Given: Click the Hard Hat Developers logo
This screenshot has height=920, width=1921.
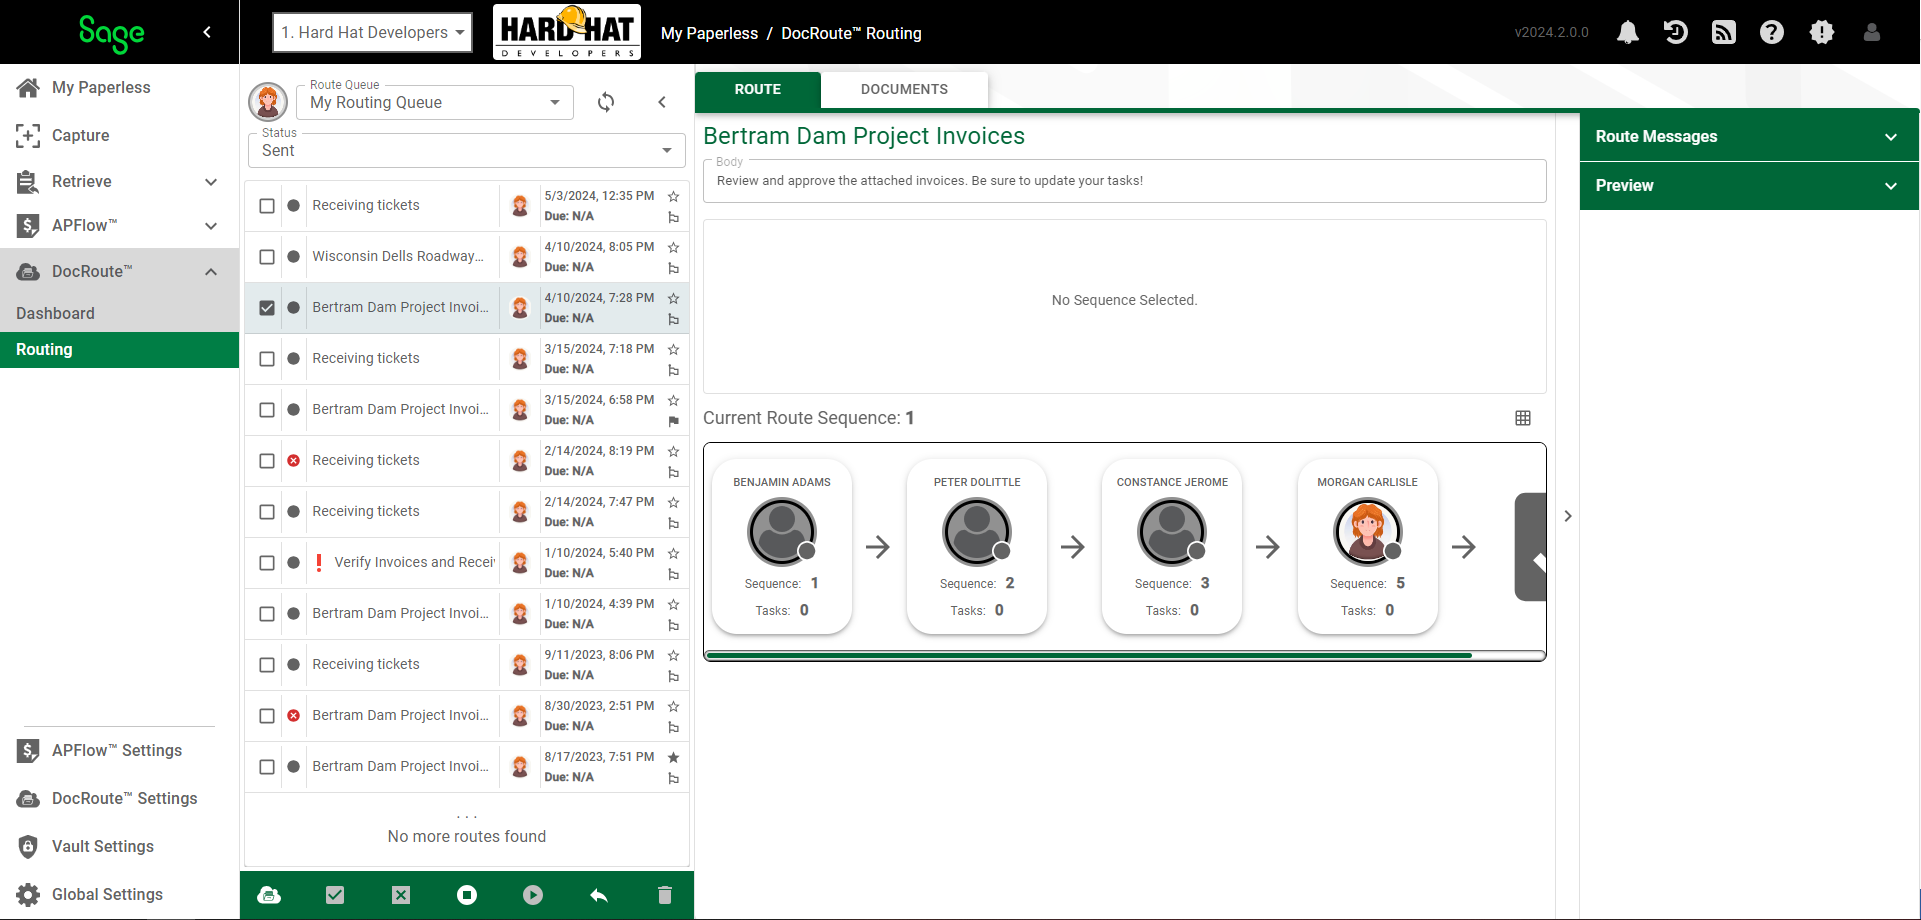Looking at the screenshot, I should pos(567,32).
